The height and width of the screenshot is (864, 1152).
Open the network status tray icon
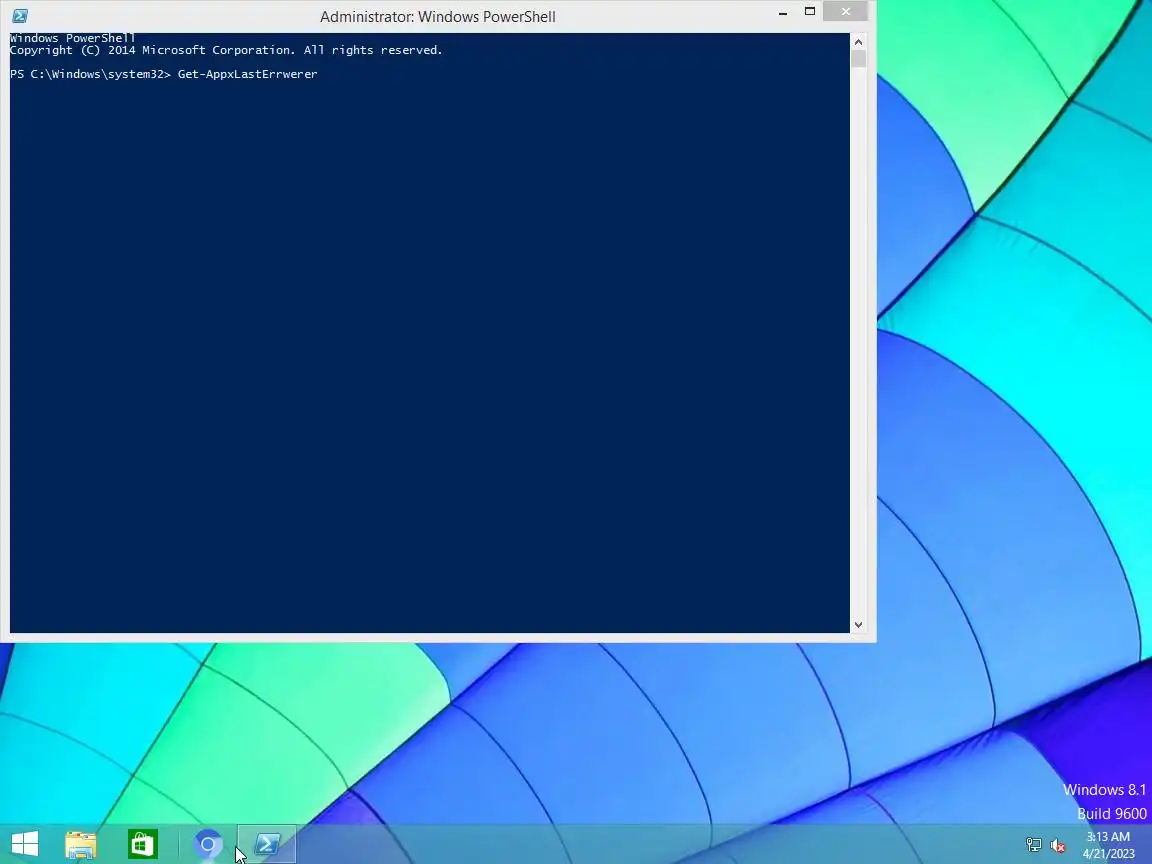pyautogui.click(x=1034, y=845)
